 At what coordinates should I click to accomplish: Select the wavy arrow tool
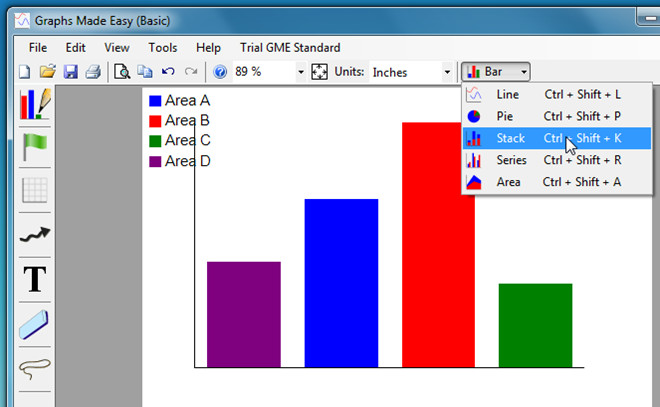pos(35,234)
